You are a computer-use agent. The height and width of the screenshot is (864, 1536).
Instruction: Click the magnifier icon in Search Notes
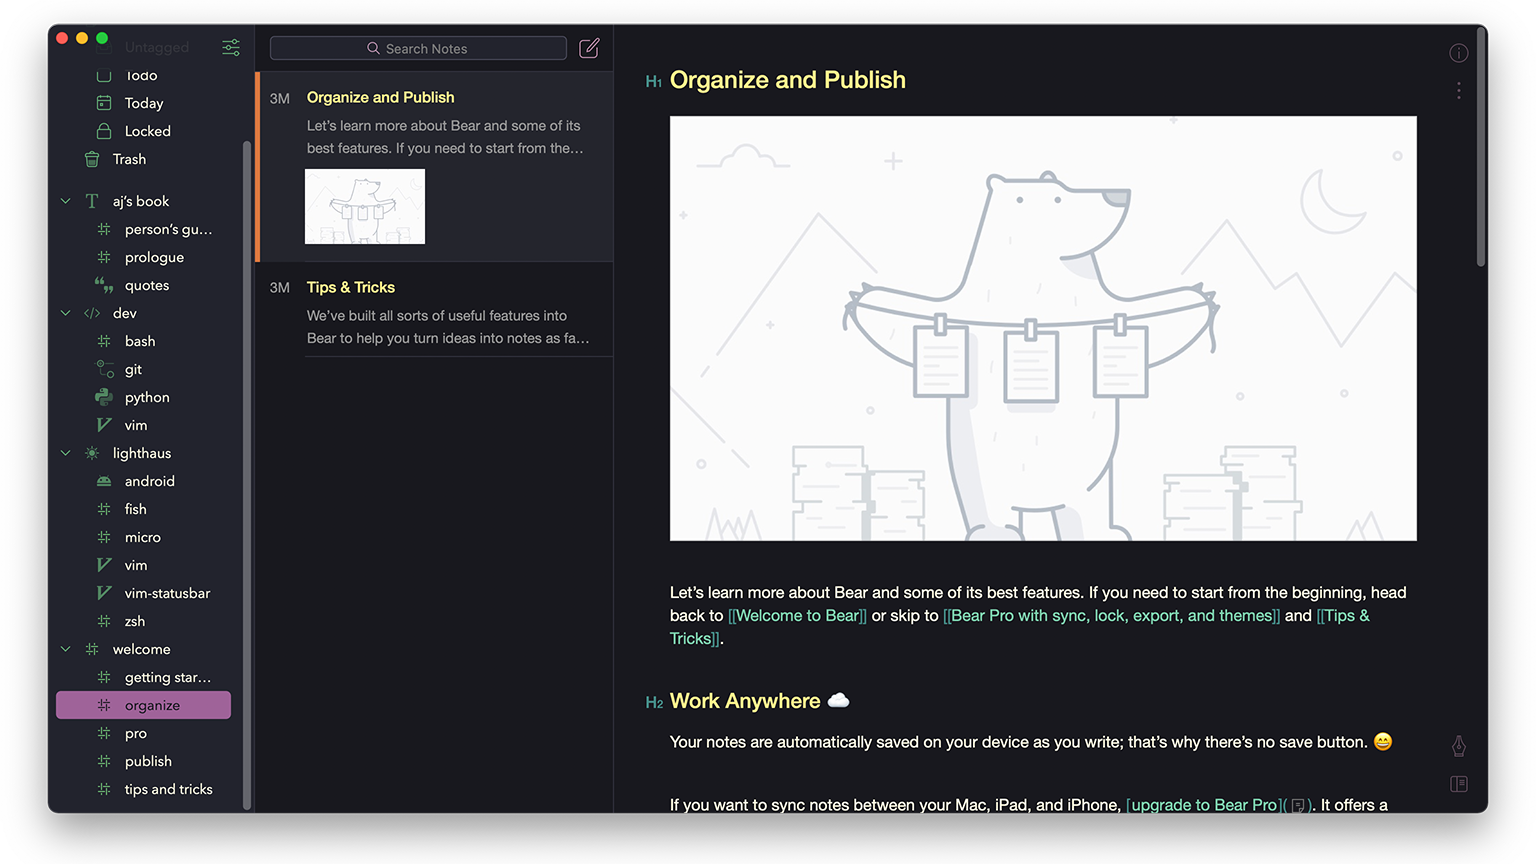[x=374, y=48]
